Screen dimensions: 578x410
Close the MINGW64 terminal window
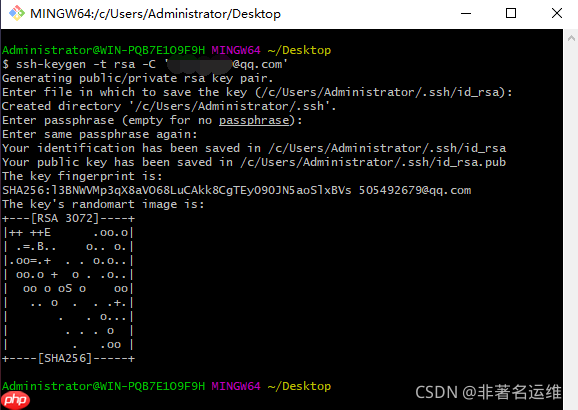click(557, 14)
